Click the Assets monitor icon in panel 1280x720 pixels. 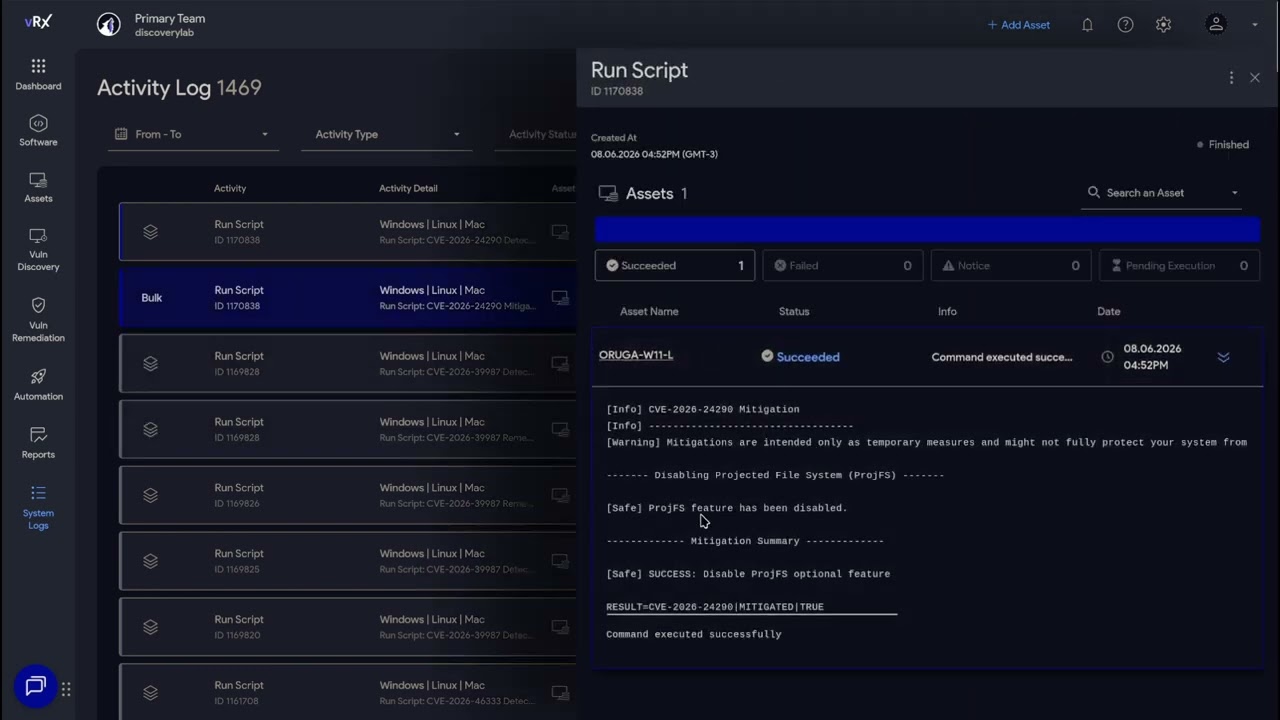pos(607,193)
